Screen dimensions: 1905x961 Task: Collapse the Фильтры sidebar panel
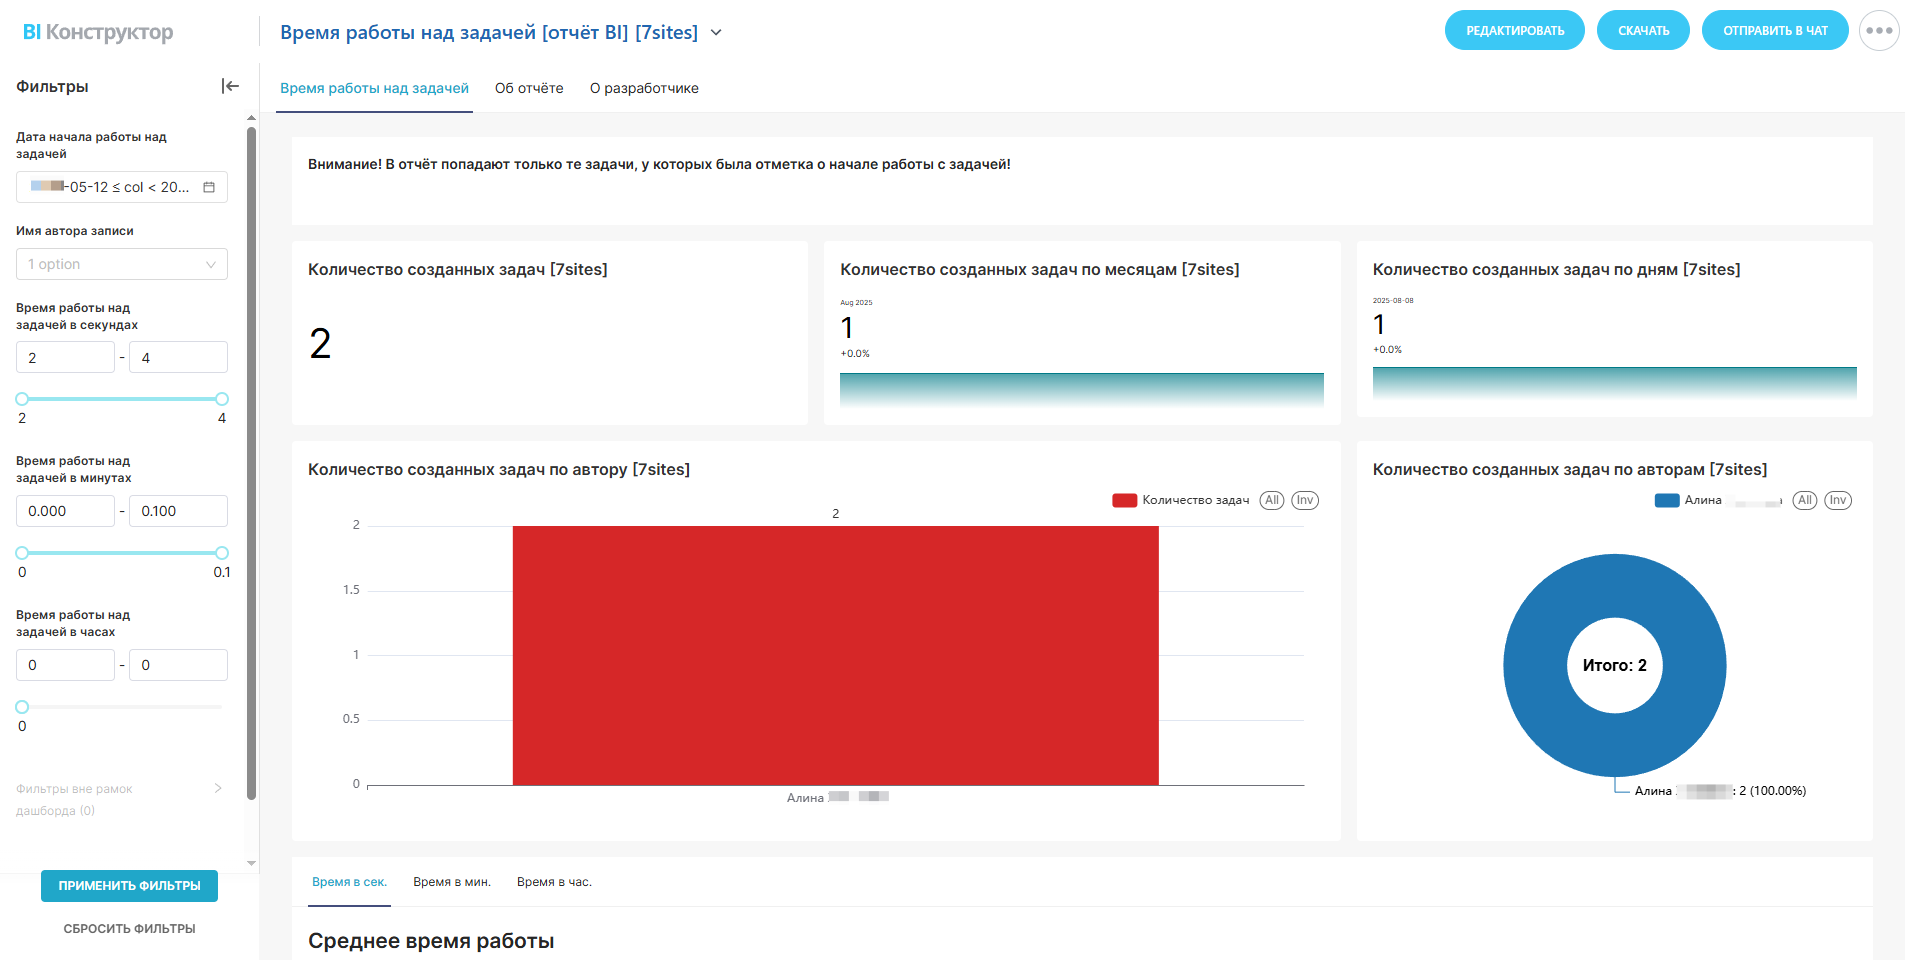230,86
